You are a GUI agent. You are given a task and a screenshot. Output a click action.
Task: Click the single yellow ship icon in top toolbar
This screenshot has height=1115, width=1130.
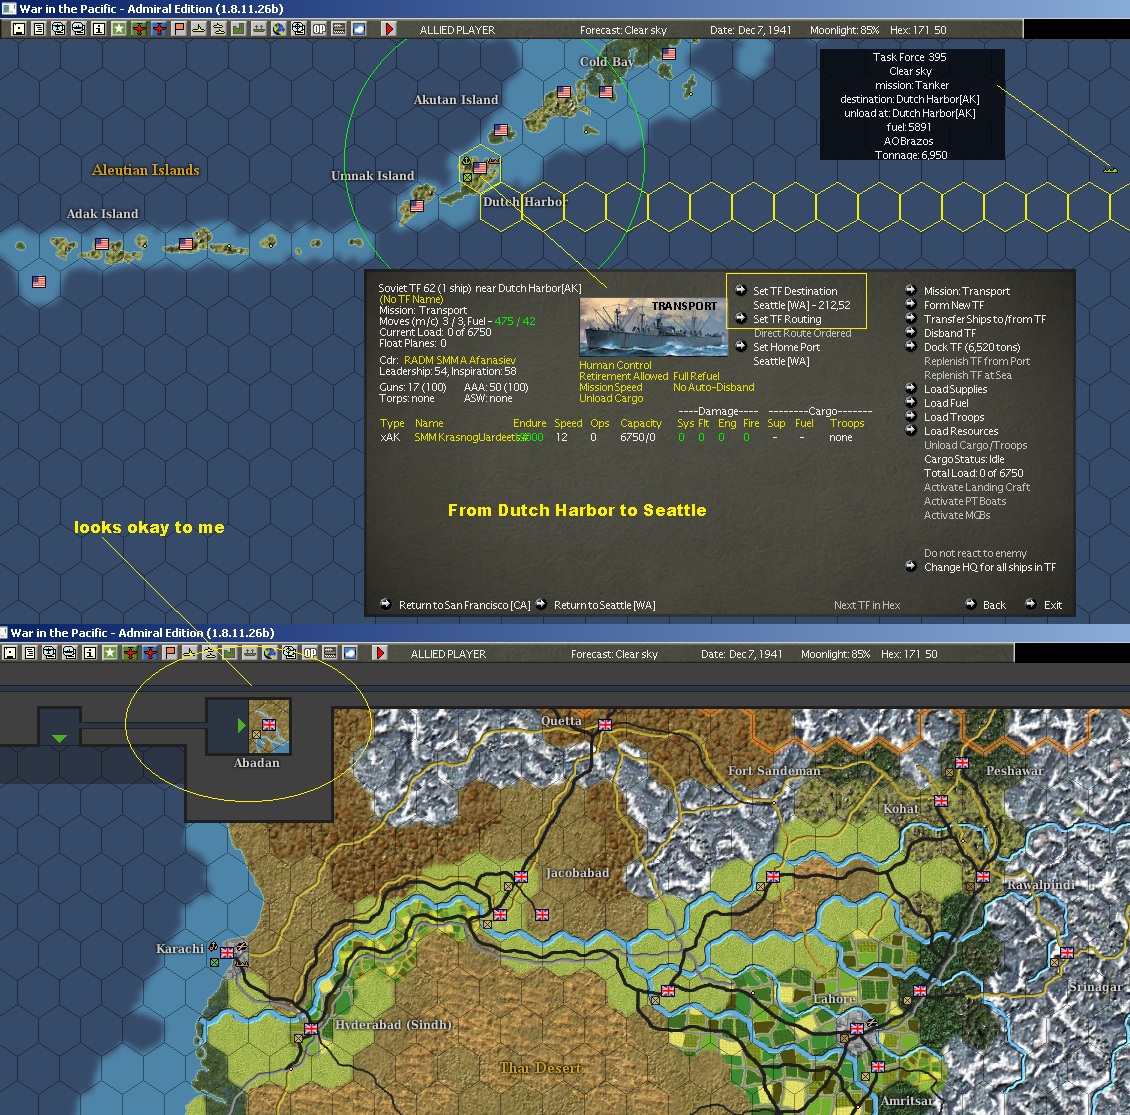(x=198, y=29)
